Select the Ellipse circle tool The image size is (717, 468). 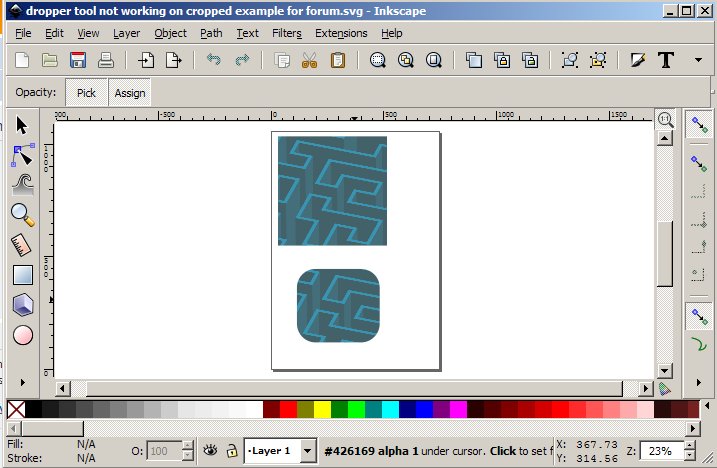[22, 335]
